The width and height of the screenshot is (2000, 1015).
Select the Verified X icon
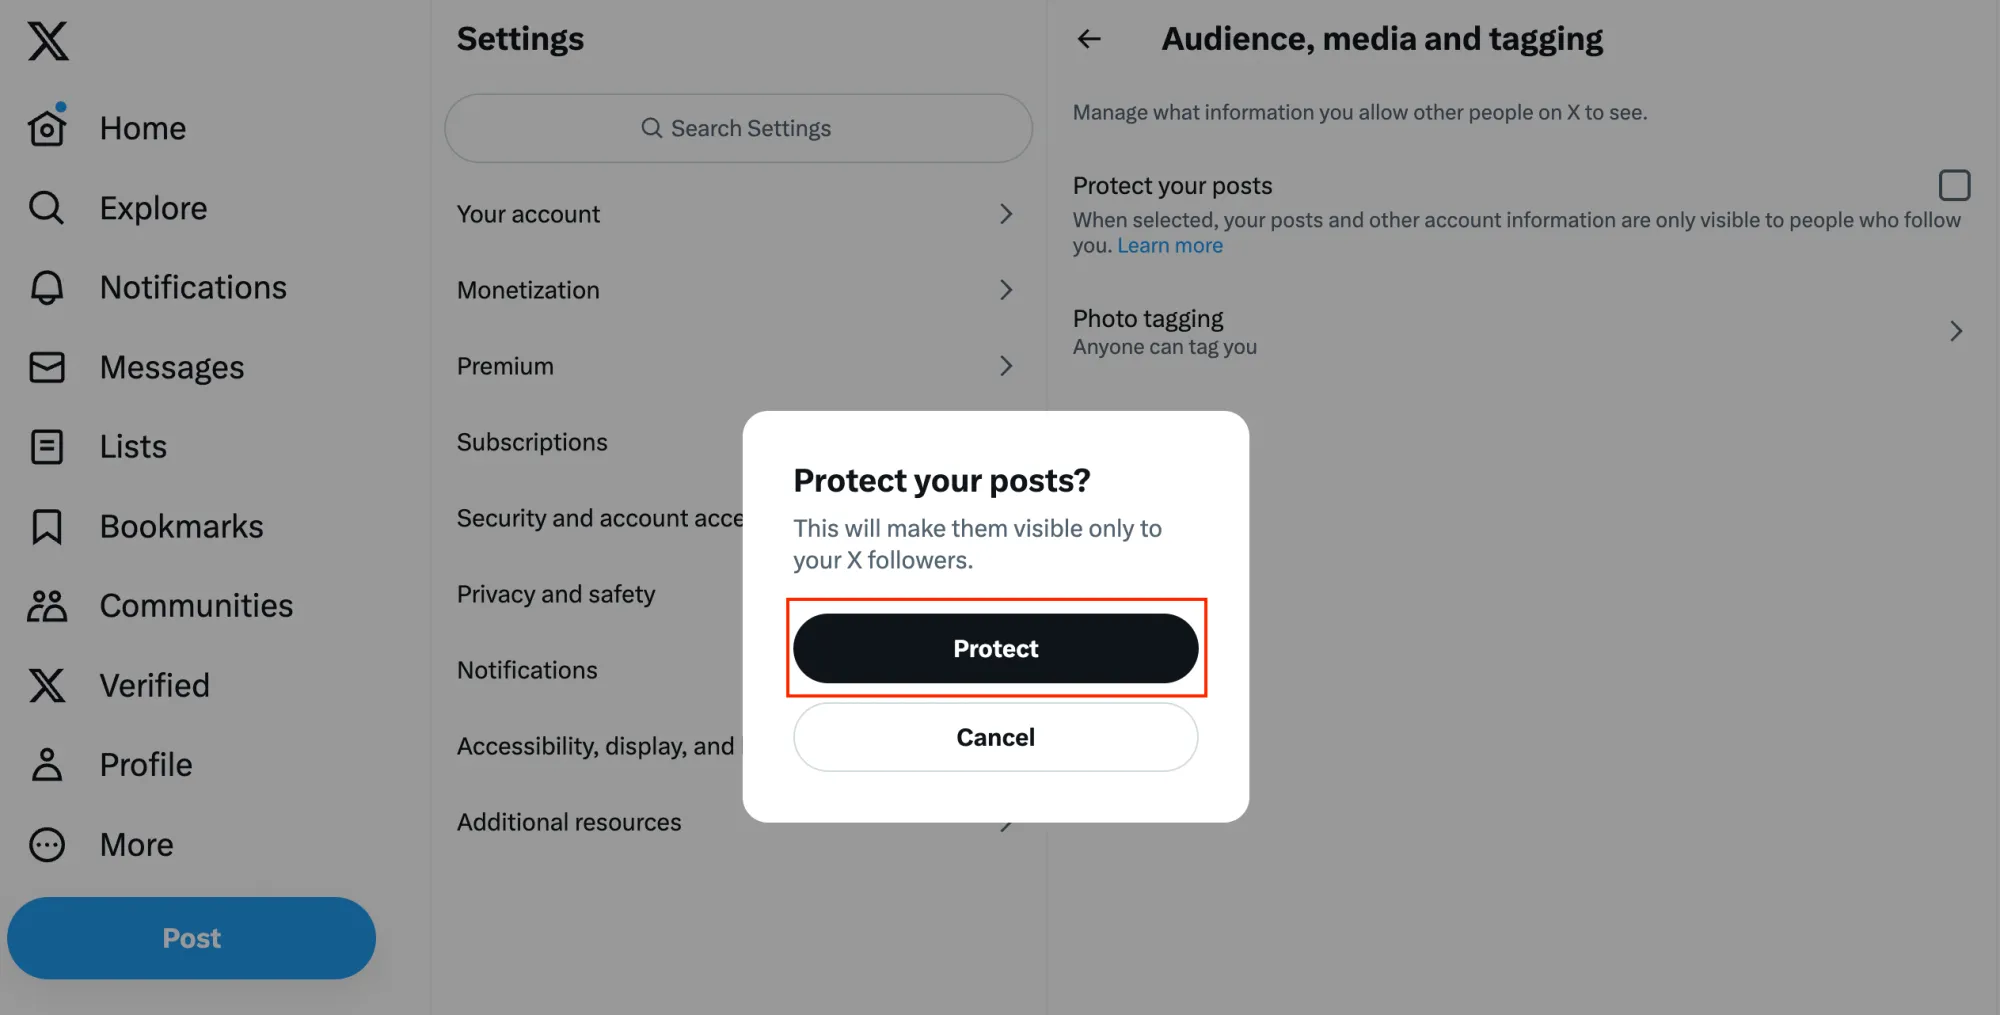click(x=46, y=685)
